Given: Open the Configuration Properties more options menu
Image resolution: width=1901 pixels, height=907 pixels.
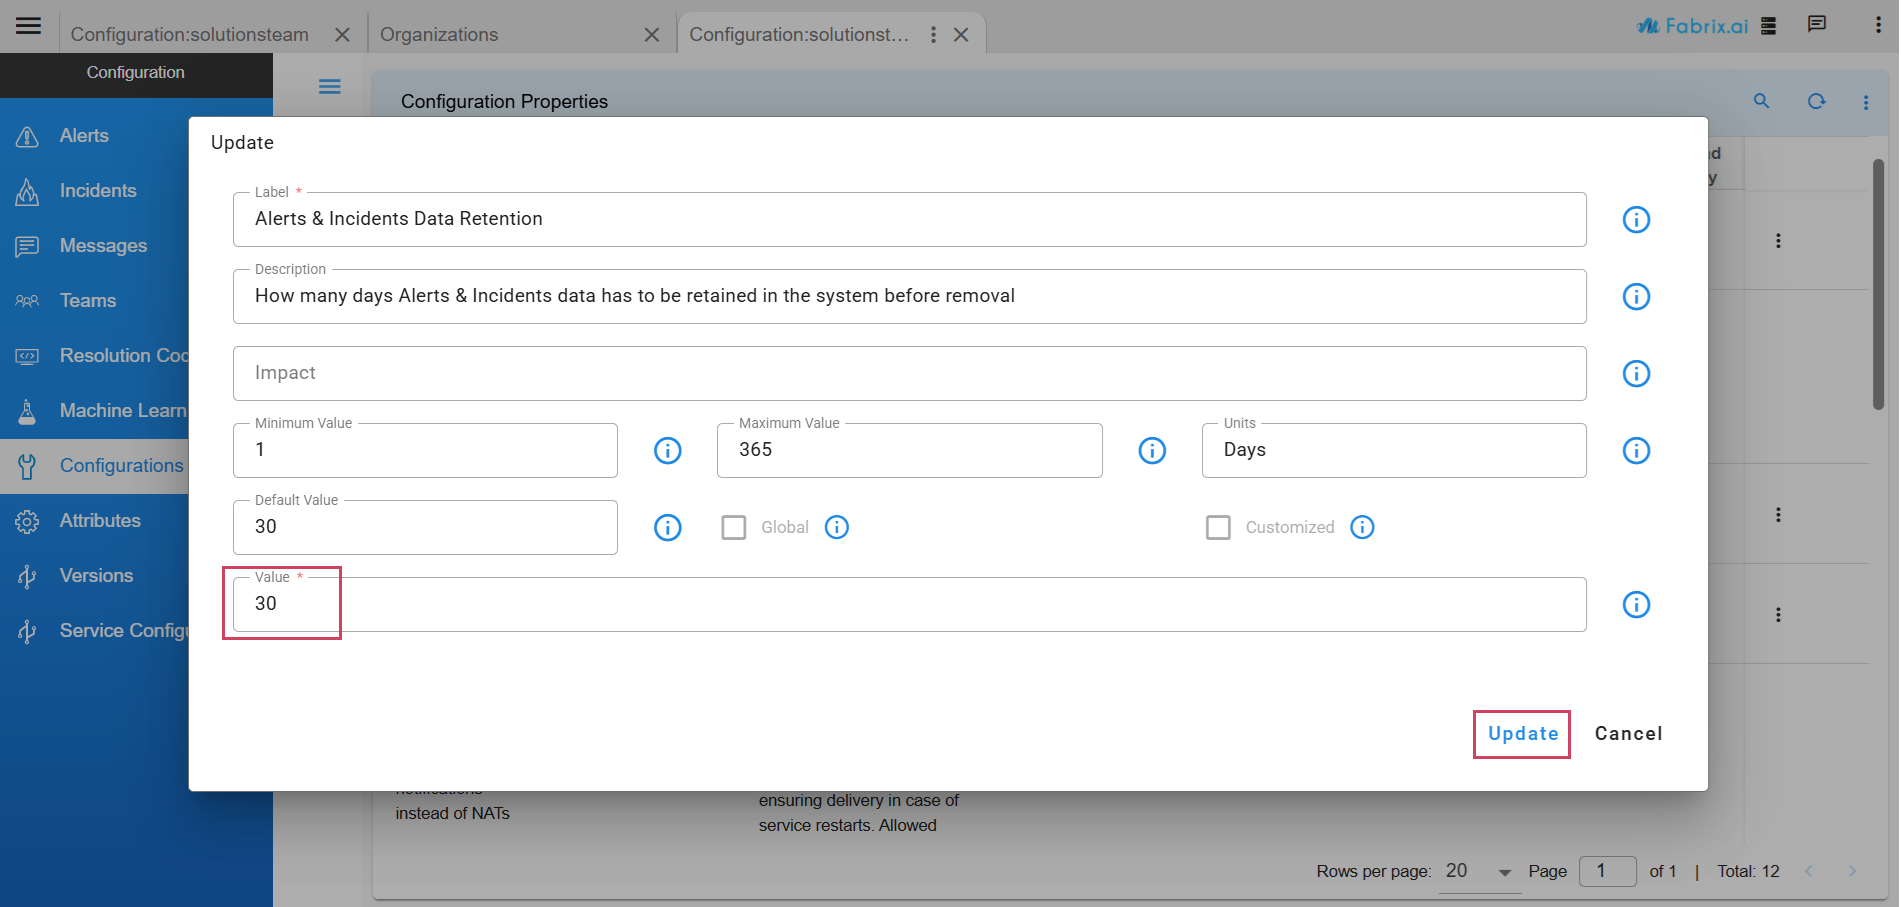Looking at the screenshot, I should tap(1865, 102).
